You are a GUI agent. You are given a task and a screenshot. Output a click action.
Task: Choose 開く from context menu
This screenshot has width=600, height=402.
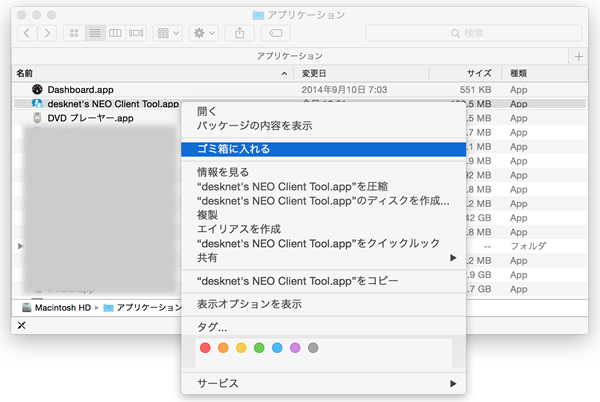click(323, 111)
